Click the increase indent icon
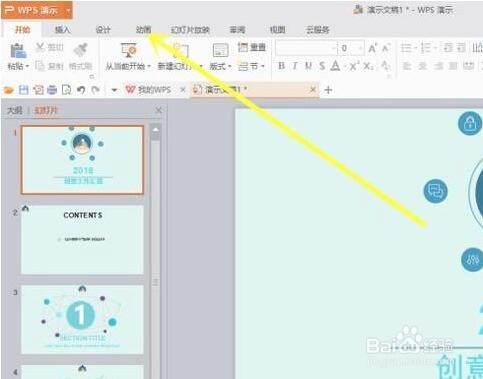Image resolution: width=483 pixels, height=379 pixels. [x=461, y=48]
